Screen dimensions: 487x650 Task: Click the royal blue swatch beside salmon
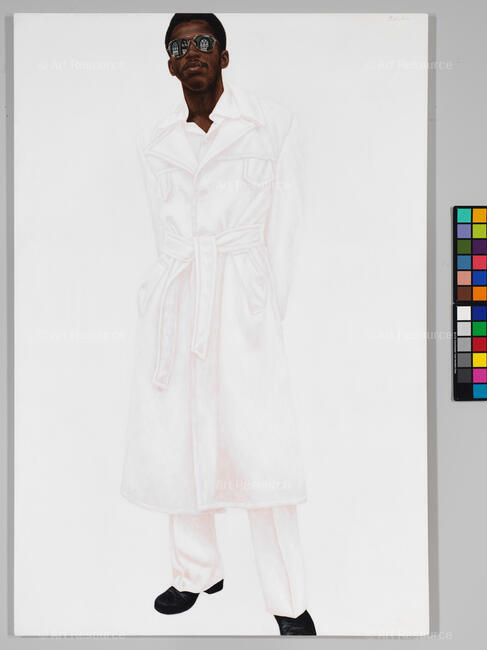click(480, 278)
